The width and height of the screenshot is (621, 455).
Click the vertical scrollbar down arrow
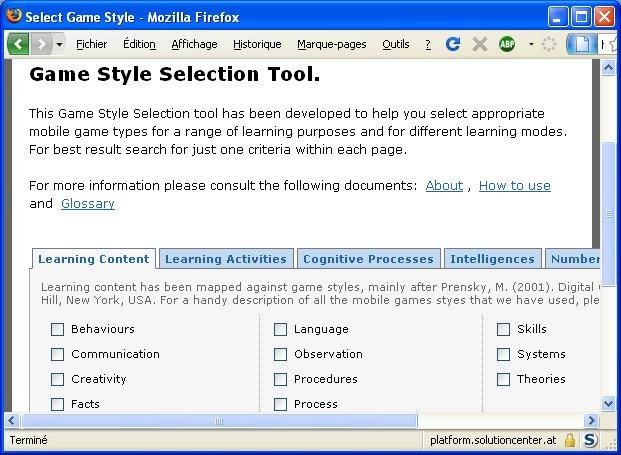[x=609, y=401]
